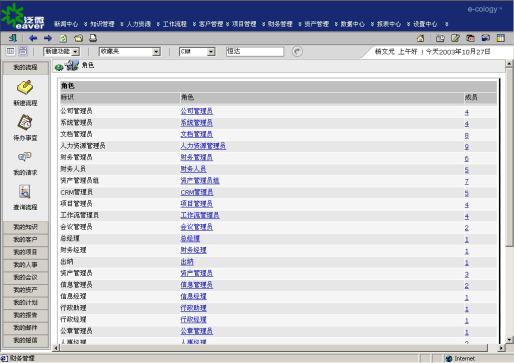Screen dimensions: 514x363
Task: Click the print icon in the toolbar
Action: (93, 38)
